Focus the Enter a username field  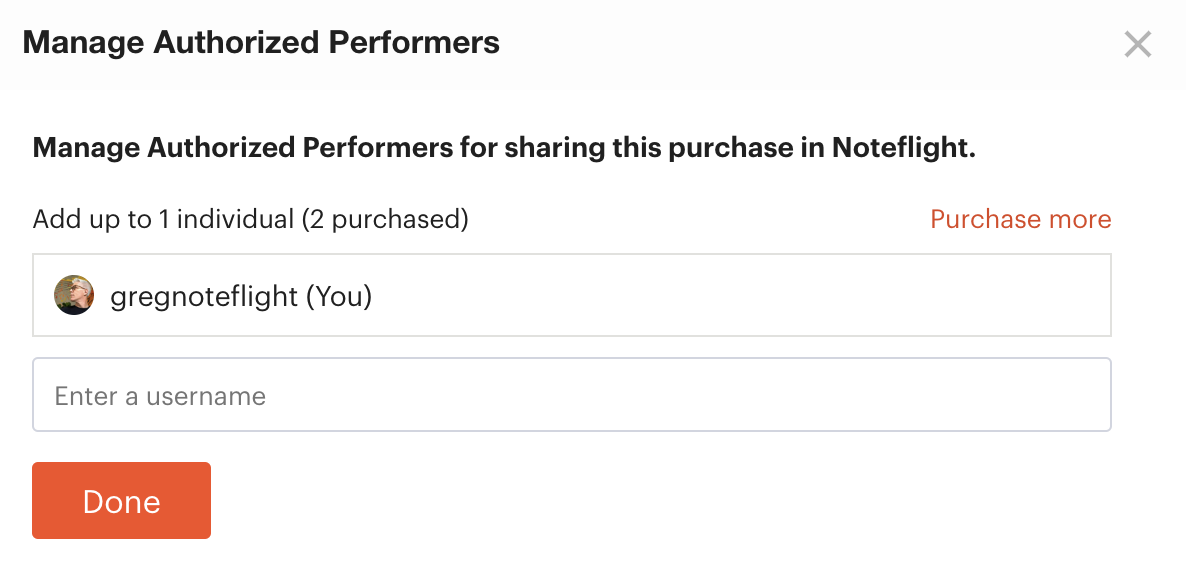coord(571,395)
